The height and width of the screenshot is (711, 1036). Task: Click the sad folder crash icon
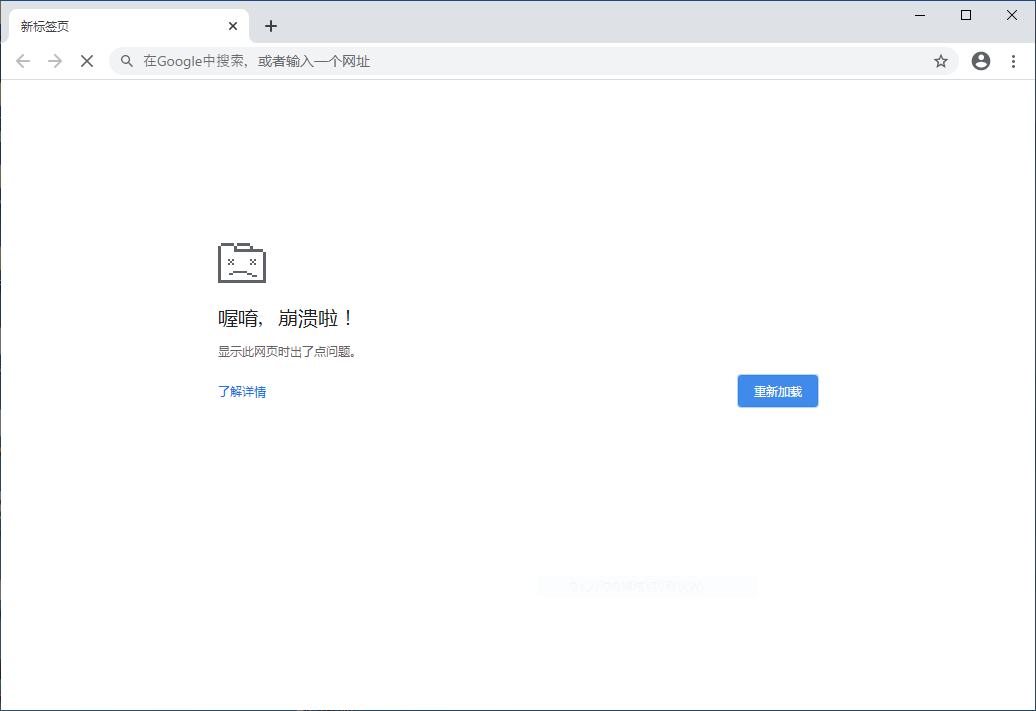click(x=241, y=262)
